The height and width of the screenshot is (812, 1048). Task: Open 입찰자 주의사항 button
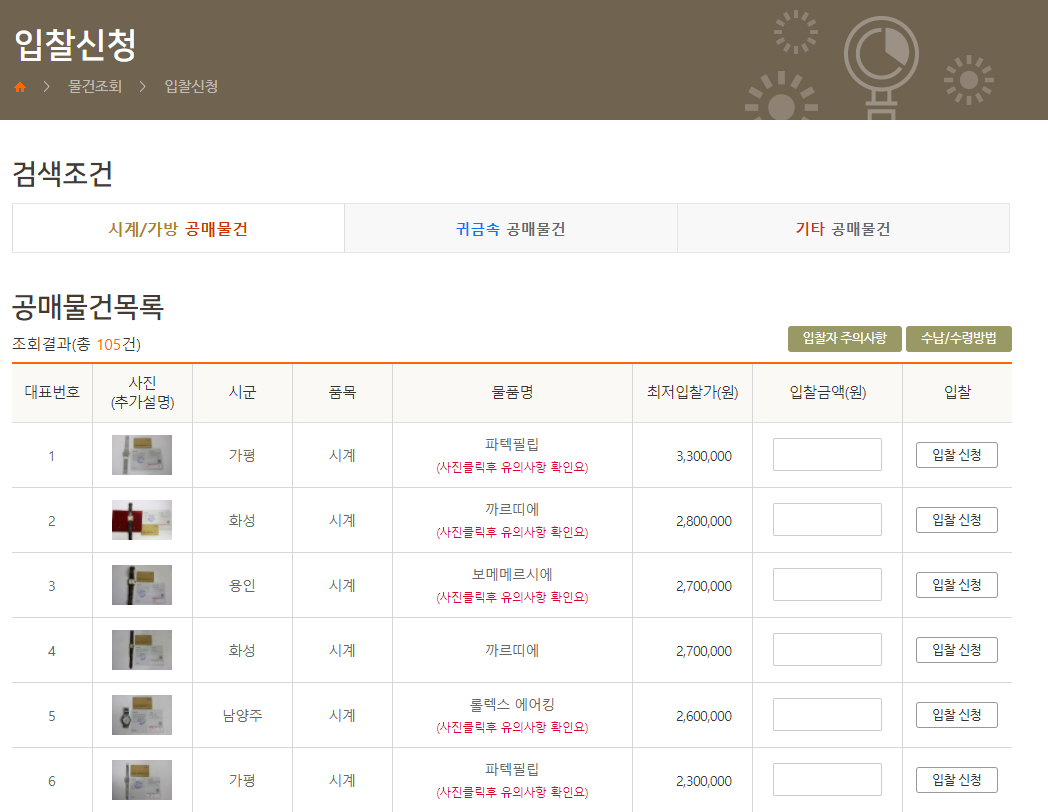(845, 338)
